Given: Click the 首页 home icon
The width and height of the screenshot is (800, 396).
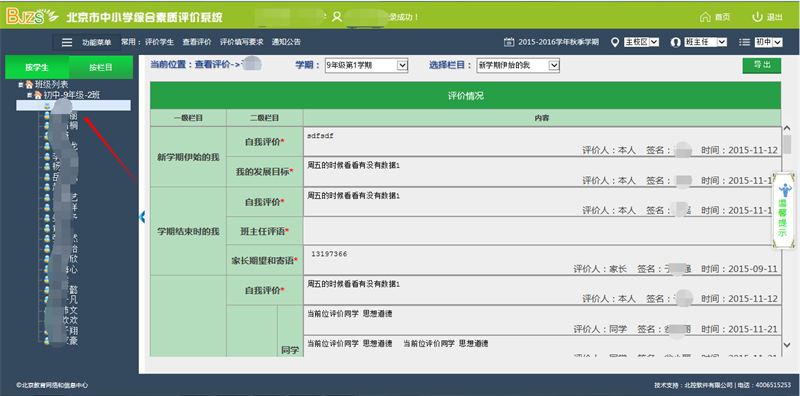Looking at the screenshot, I should click(705, 17).
